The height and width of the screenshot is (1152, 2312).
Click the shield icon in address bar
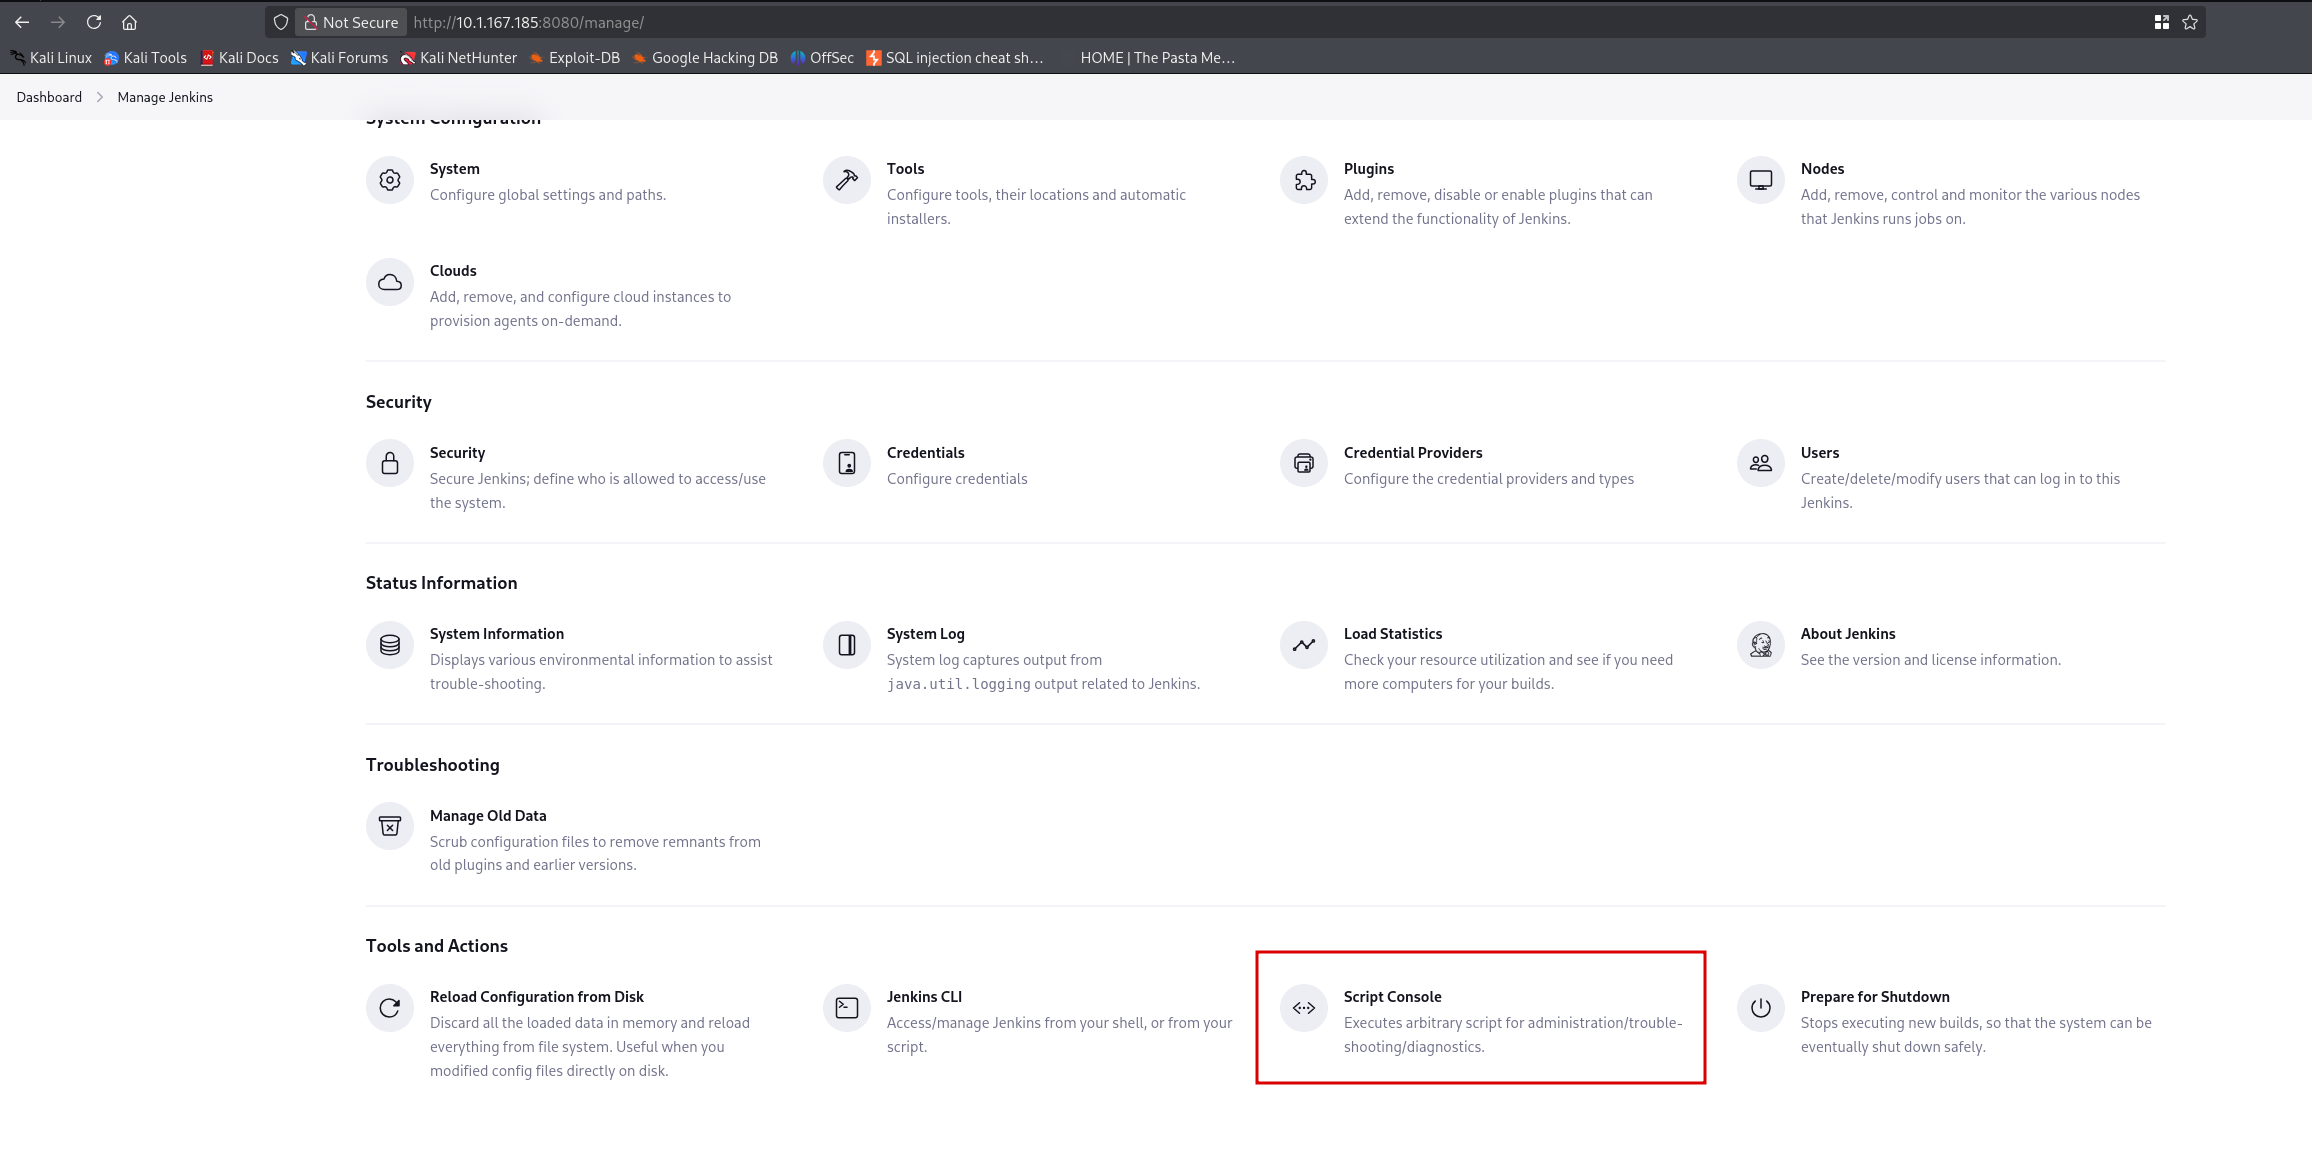[x=281, y=22]
